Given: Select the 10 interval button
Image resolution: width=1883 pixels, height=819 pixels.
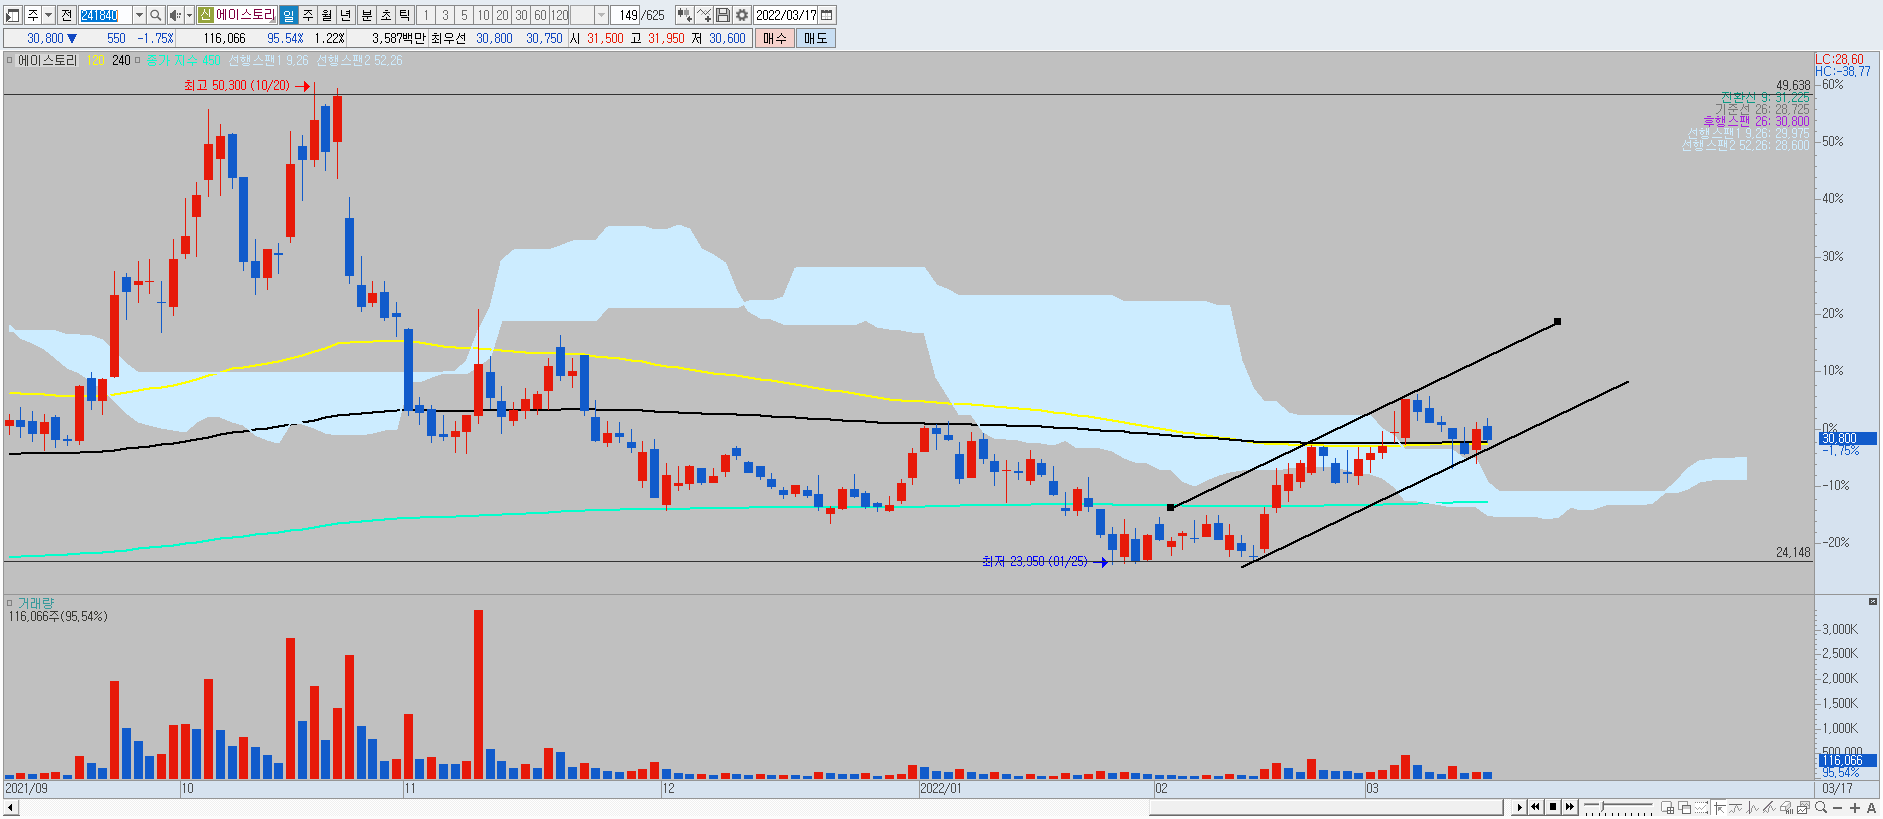Looking at the screenshot, I should (483, 15).
